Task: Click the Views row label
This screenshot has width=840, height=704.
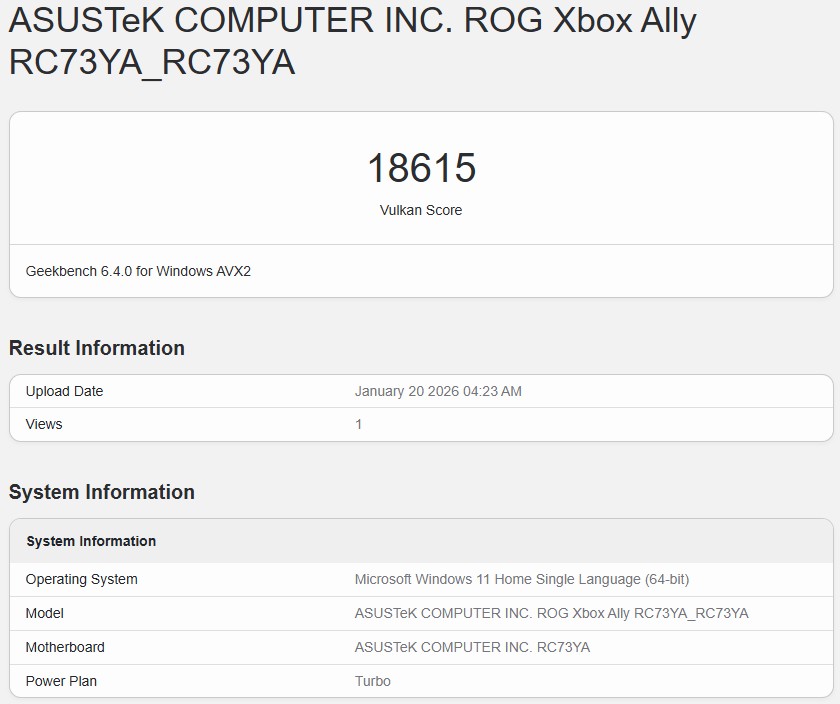Action: tap(44, 424)
